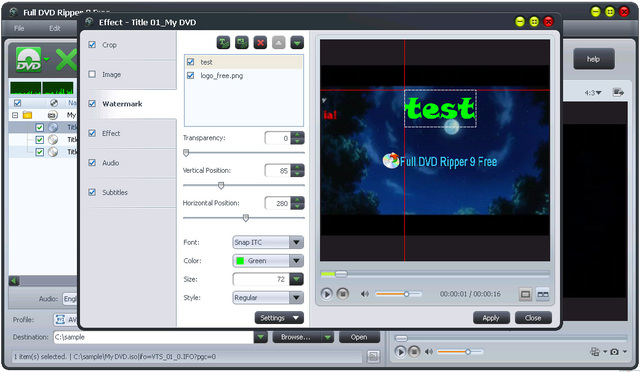The width and height of the screenshot is (640, 372).
Task: Click the Apply button
Action: 491,318
